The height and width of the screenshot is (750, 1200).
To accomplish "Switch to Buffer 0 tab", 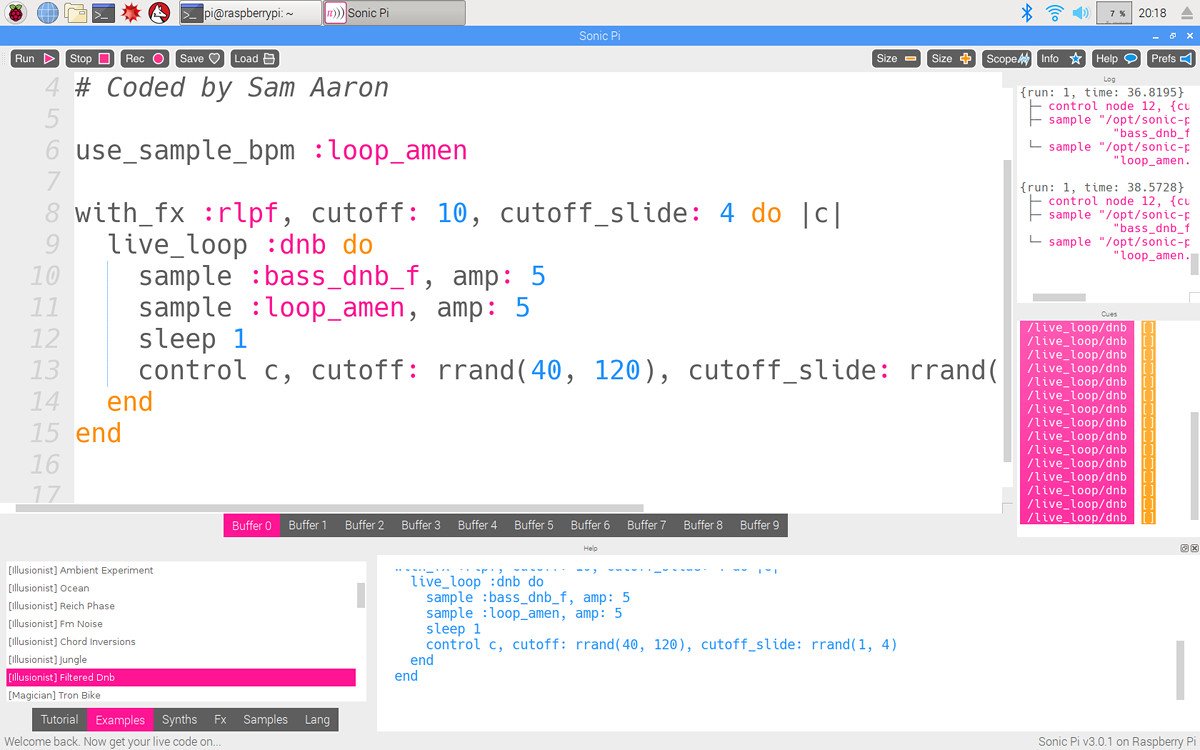I will tap(251, 525).
